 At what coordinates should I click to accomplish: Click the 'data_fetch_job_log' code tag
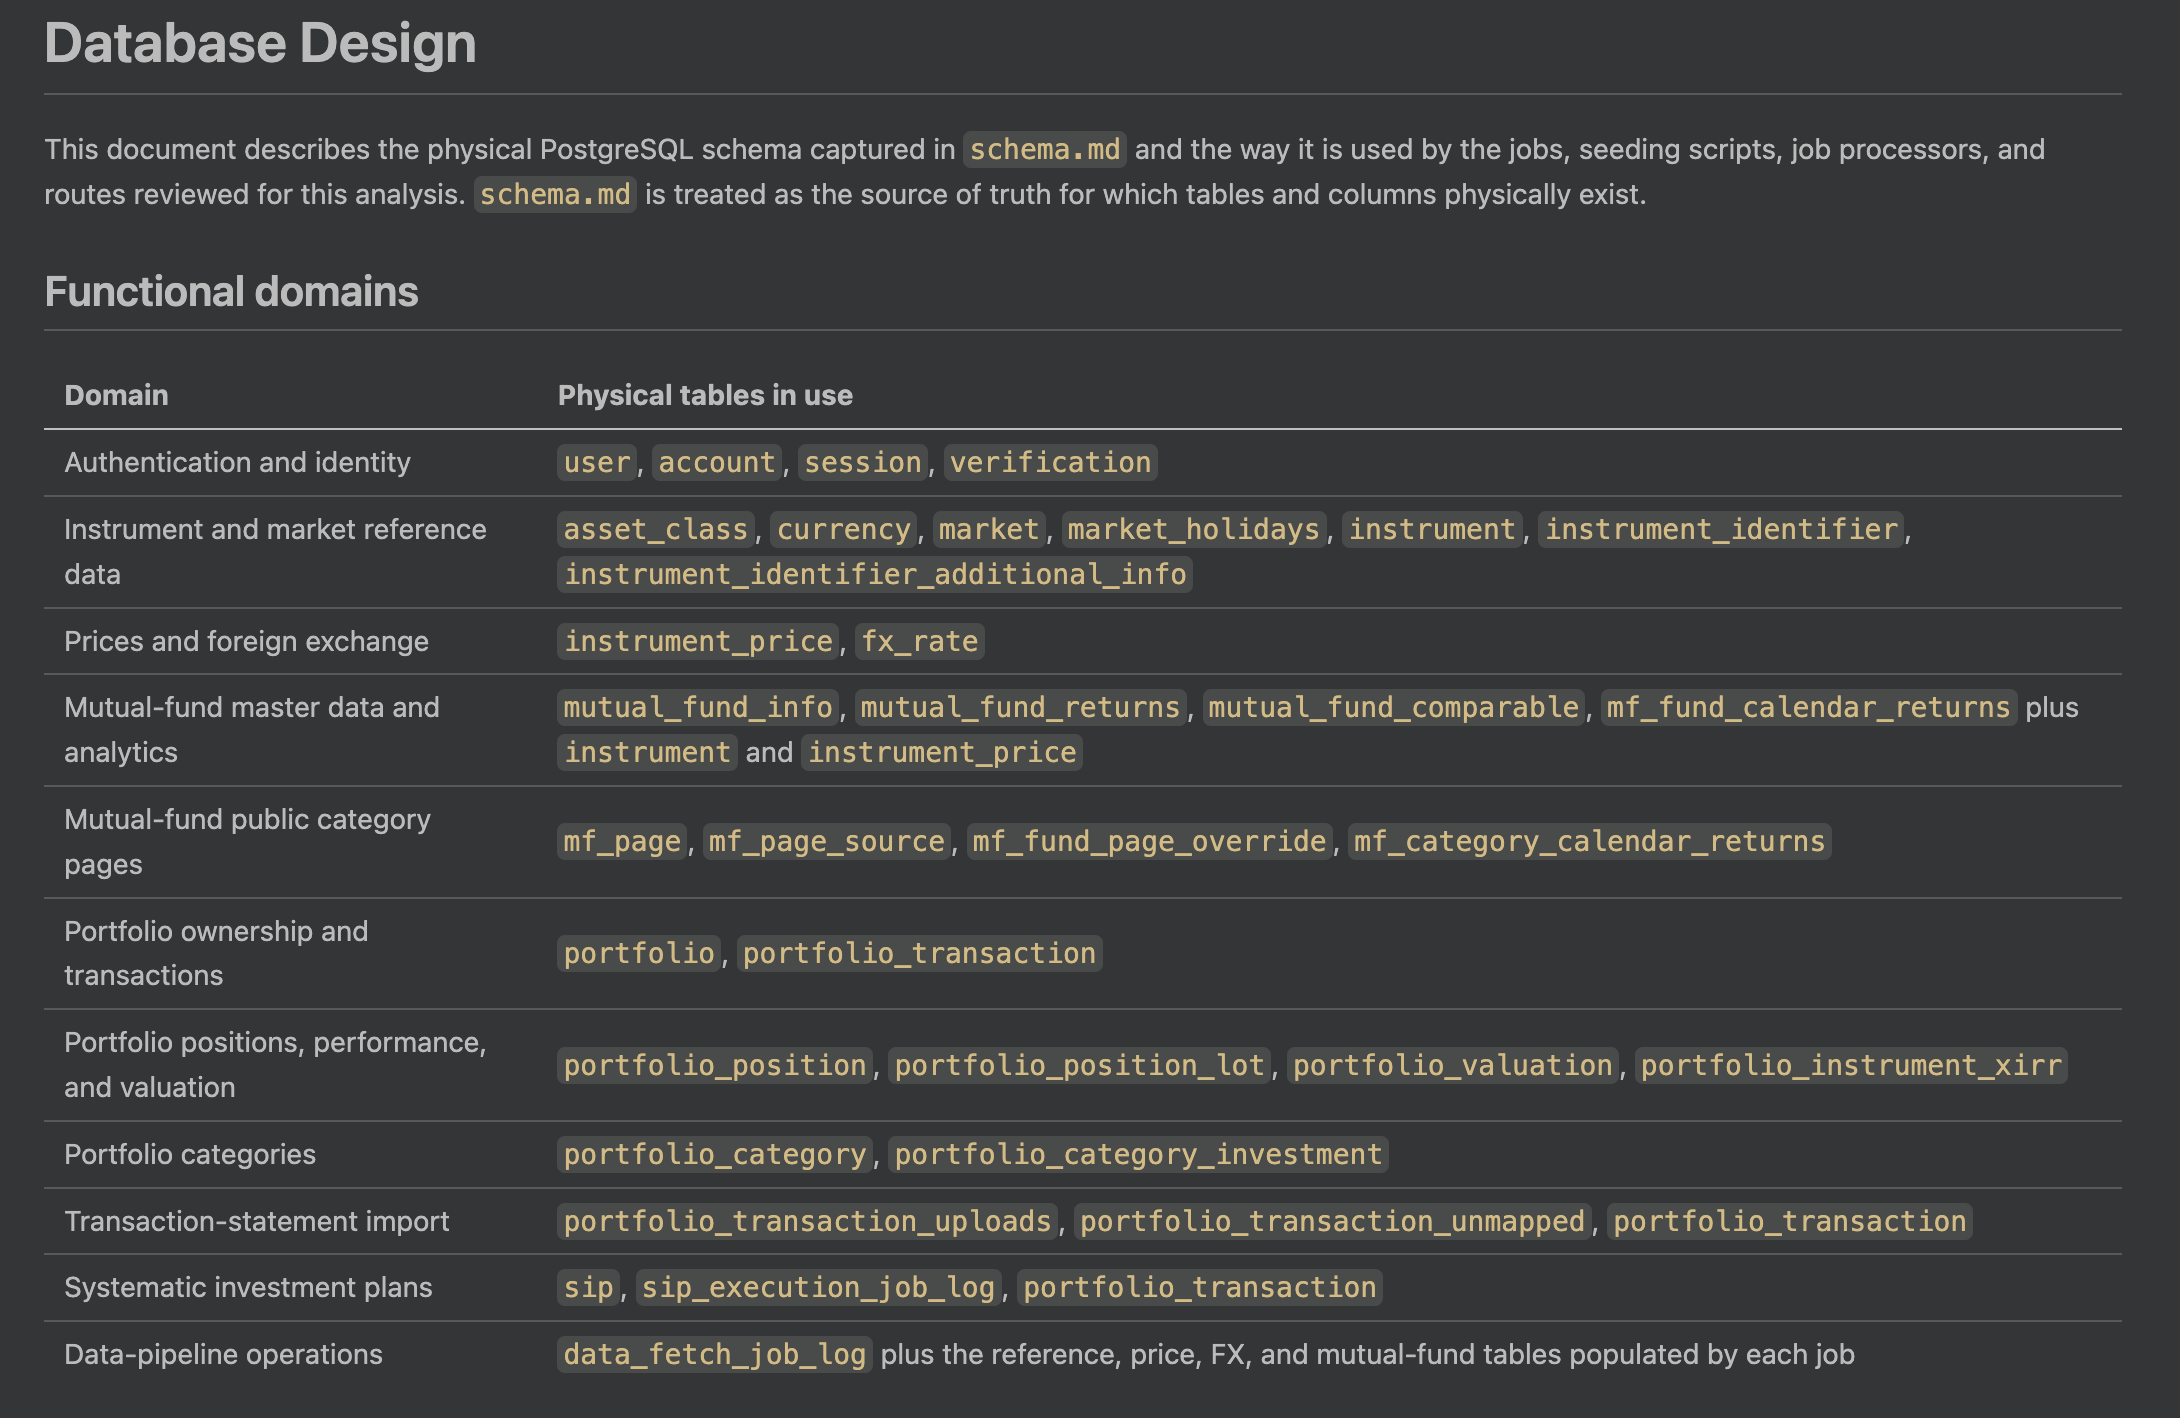pos(714,1354)
